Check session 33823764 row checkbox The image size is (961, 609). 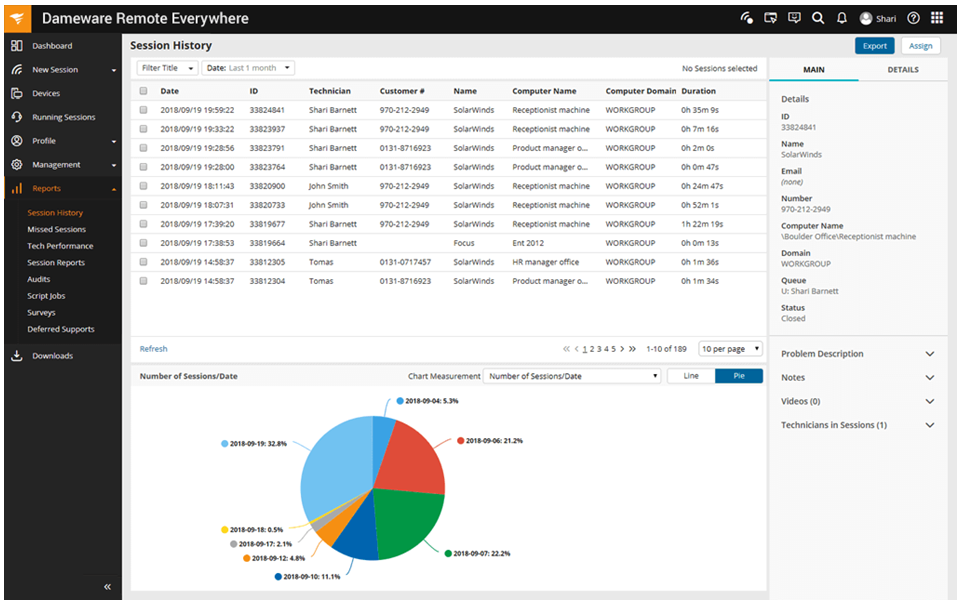(143, 167)
